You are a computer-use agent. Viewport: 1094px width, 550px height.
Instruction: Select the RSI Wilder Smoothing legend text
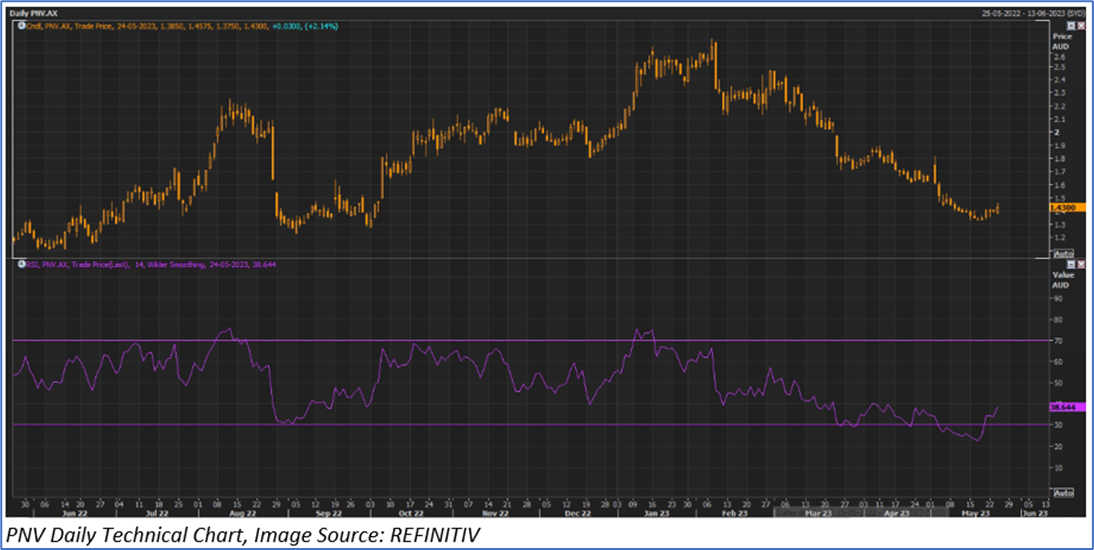(x=149, y=265)
